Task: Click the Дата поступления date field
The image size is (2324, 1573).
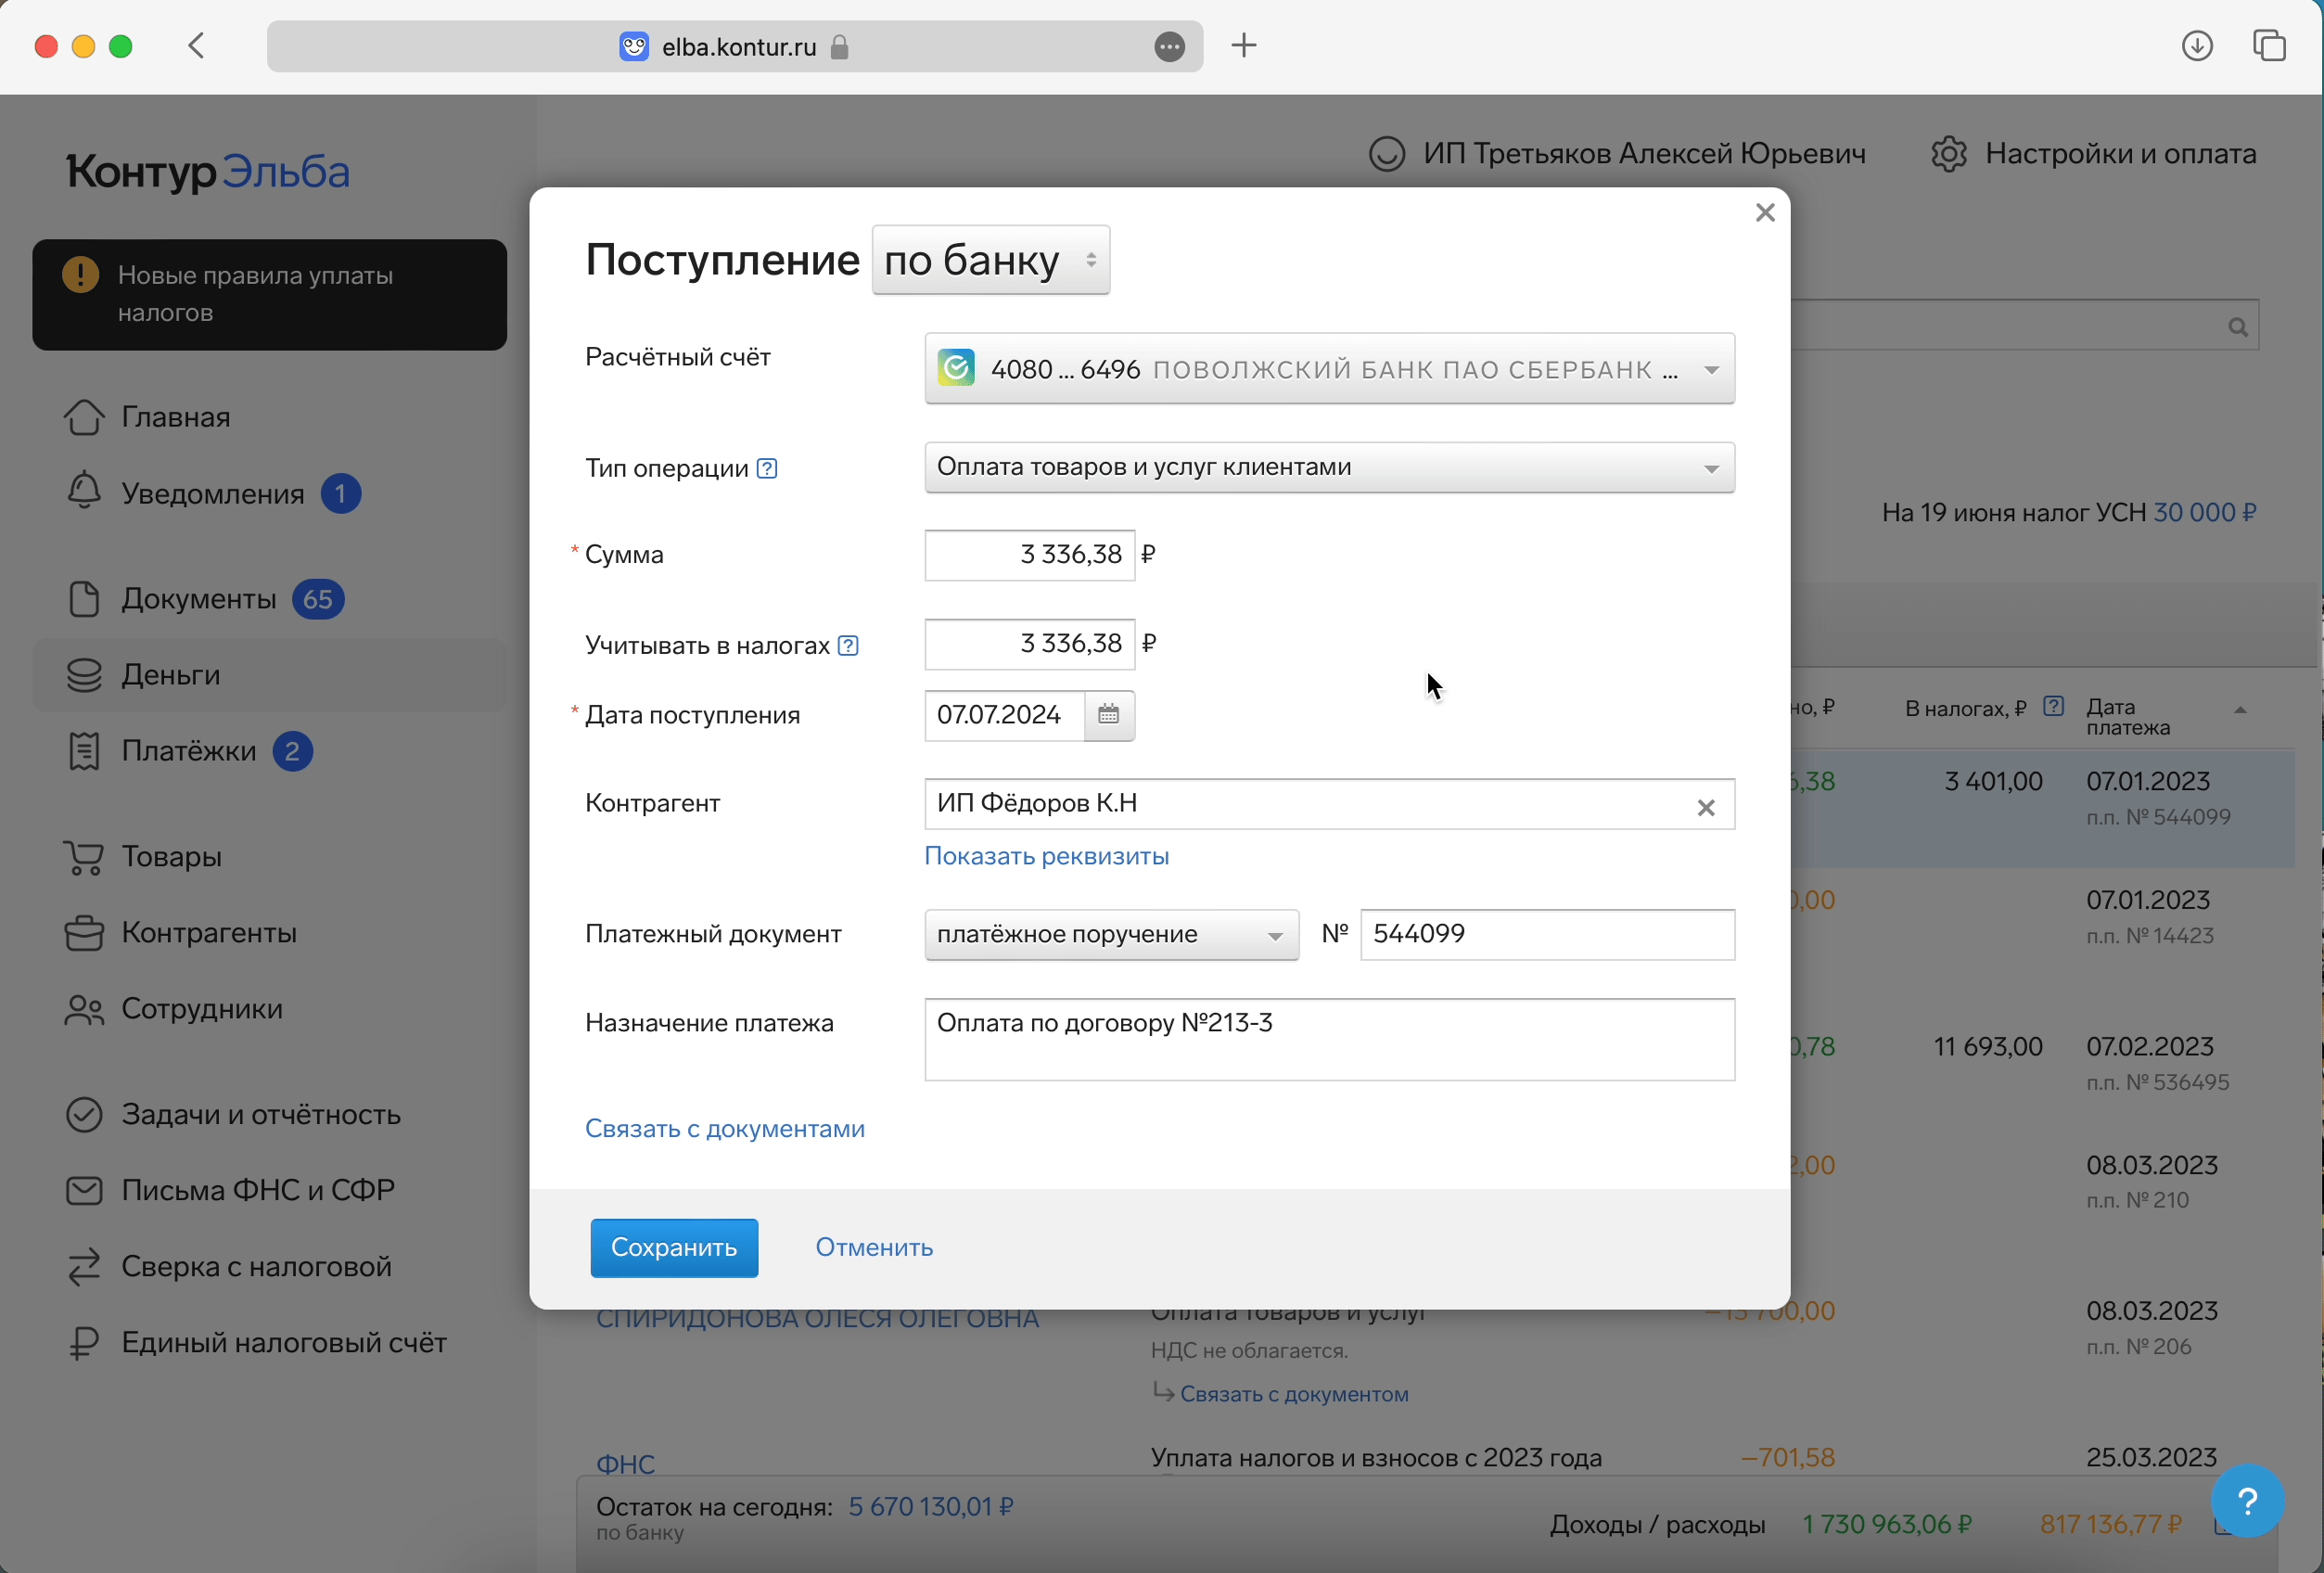Action: 1004,715
